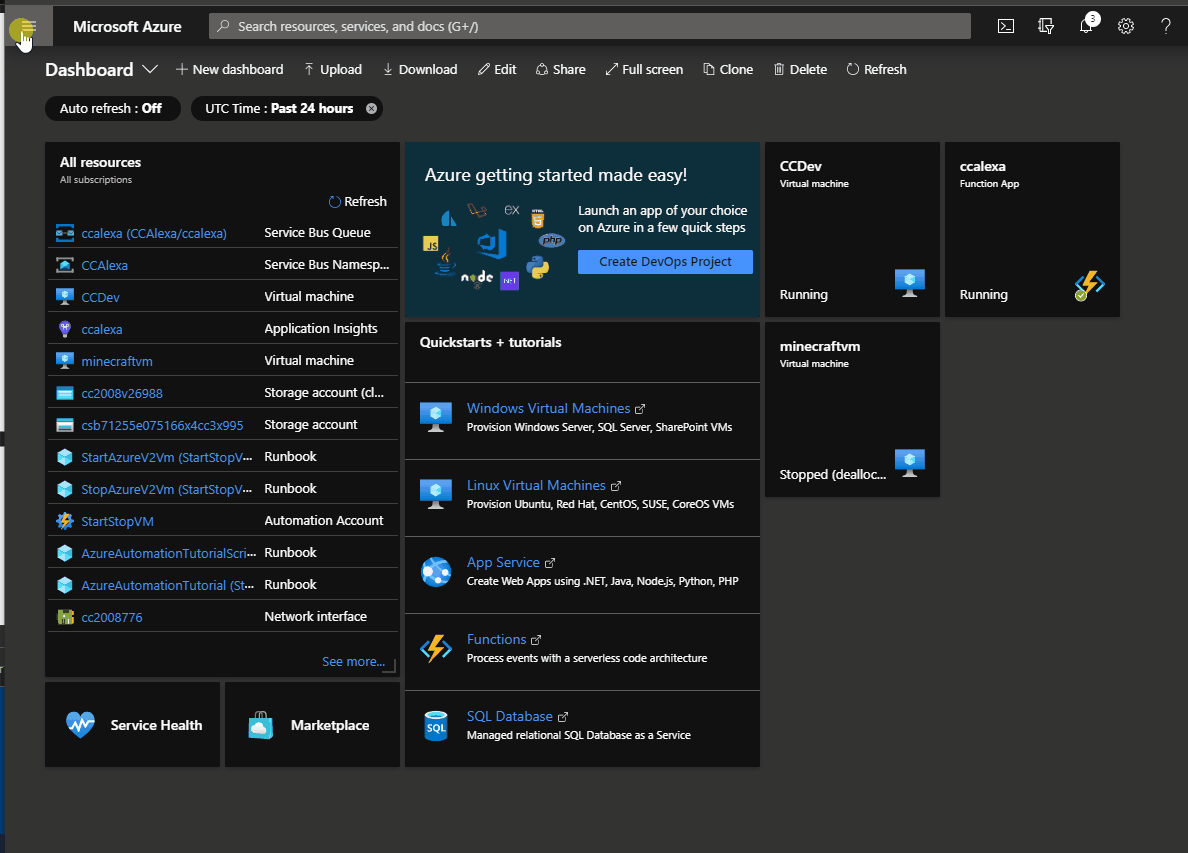Open the StartAzureV2Vm runbook link
The image size is (1188, 853).
[x=167, y=457]
